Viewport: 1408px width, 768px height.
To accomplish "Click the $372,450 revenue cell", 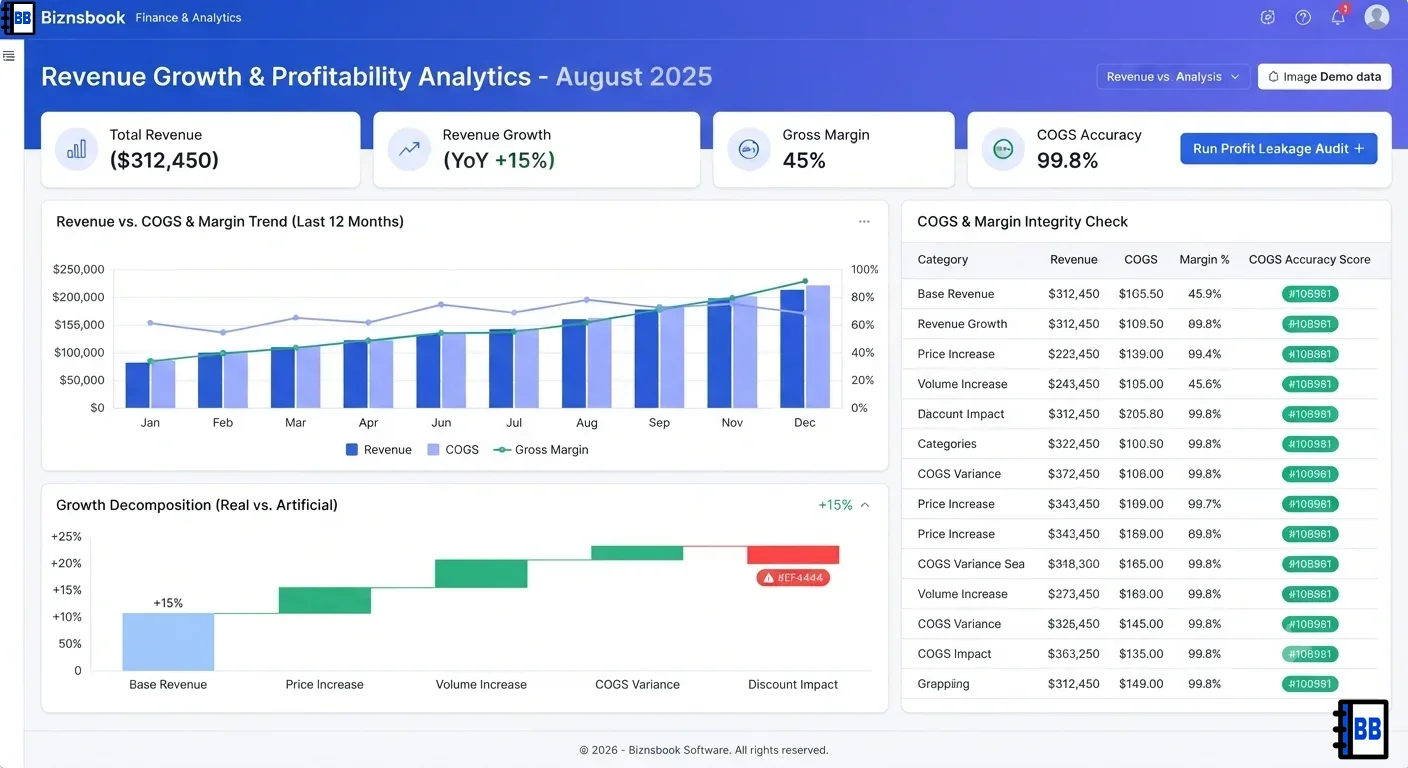I will (x=1074, y=474).
